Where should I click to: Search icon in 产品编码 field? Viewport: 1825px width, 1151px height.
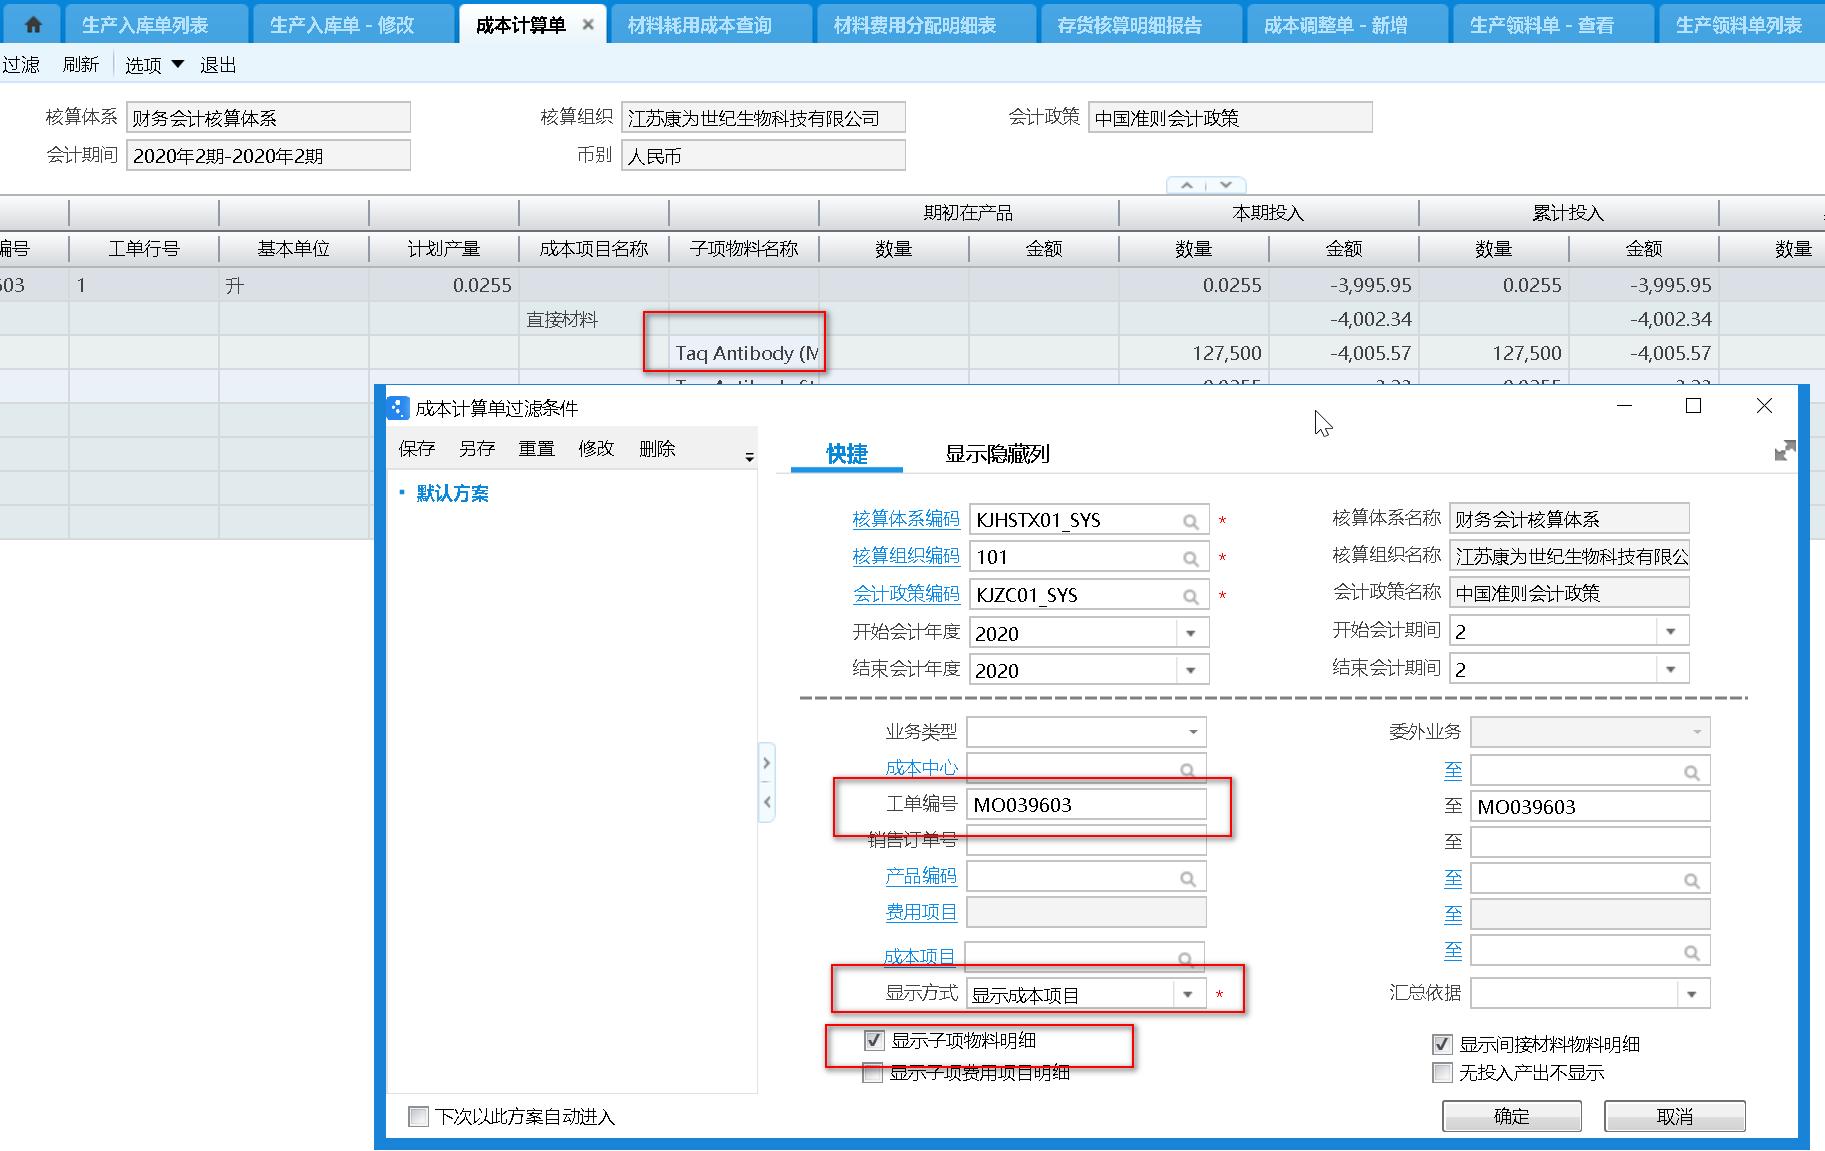1187,878
